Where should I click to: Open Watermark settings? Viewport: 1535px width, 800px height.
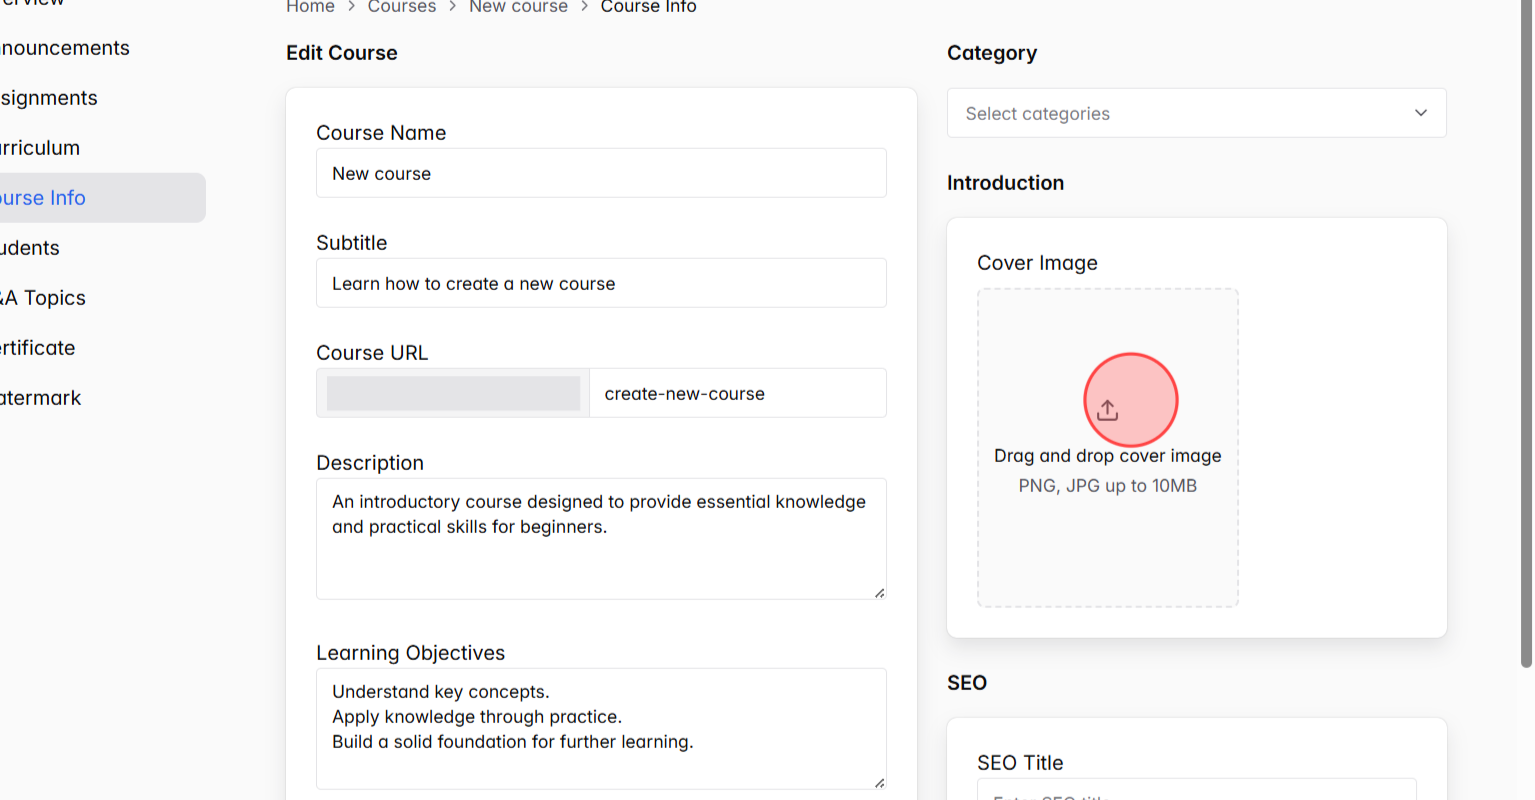40,397
